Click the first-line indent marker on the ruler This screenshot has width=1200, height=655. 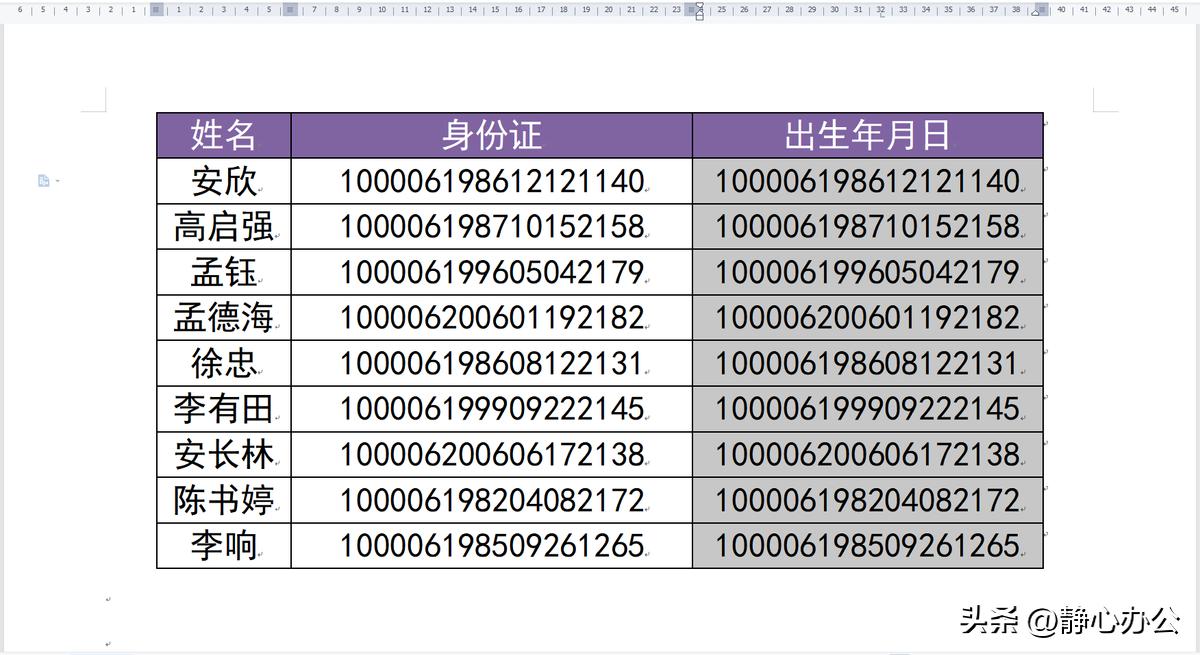pos(701,5)
